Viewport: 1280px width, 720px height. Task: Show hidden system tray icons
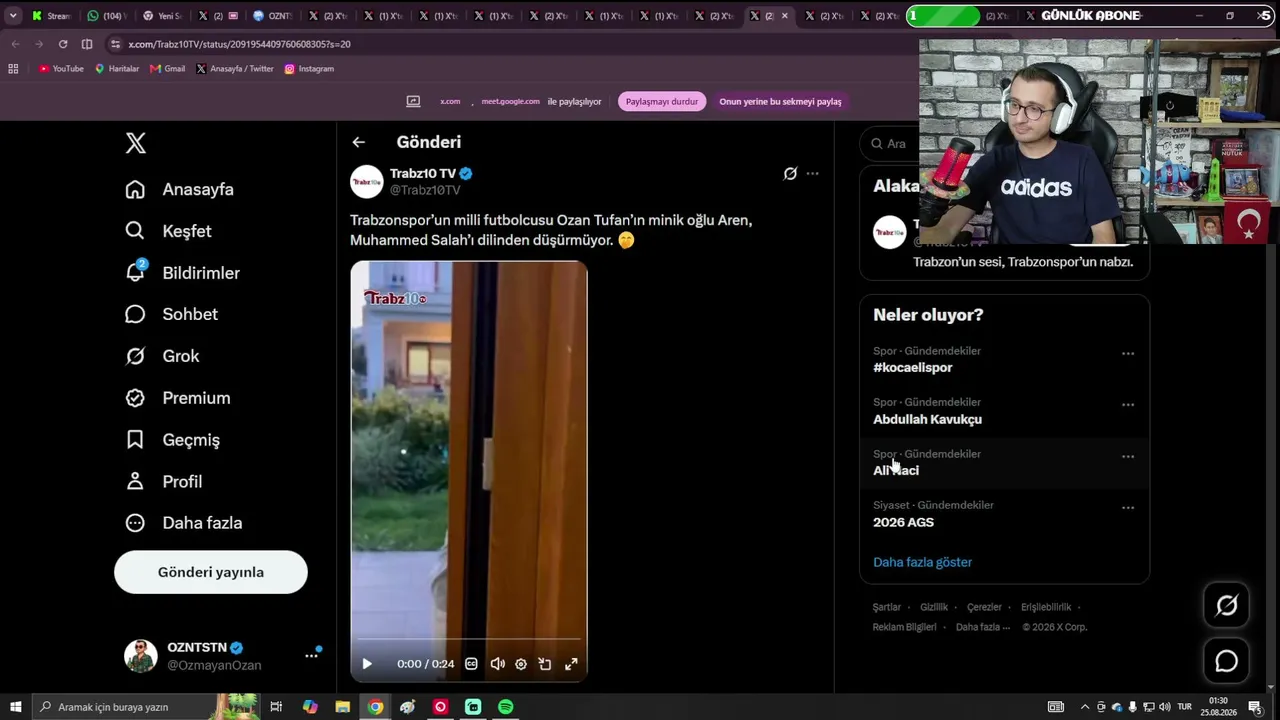1085,707
